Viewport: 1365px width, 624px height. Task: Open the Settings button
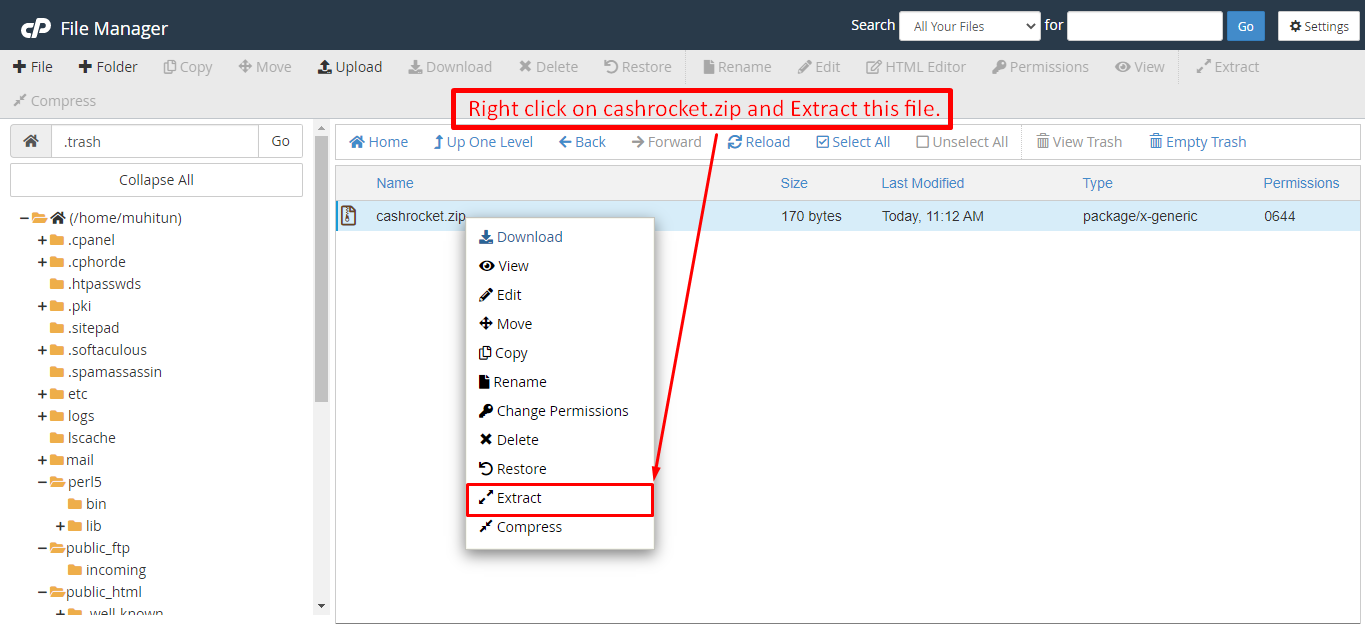[1318, 26]
